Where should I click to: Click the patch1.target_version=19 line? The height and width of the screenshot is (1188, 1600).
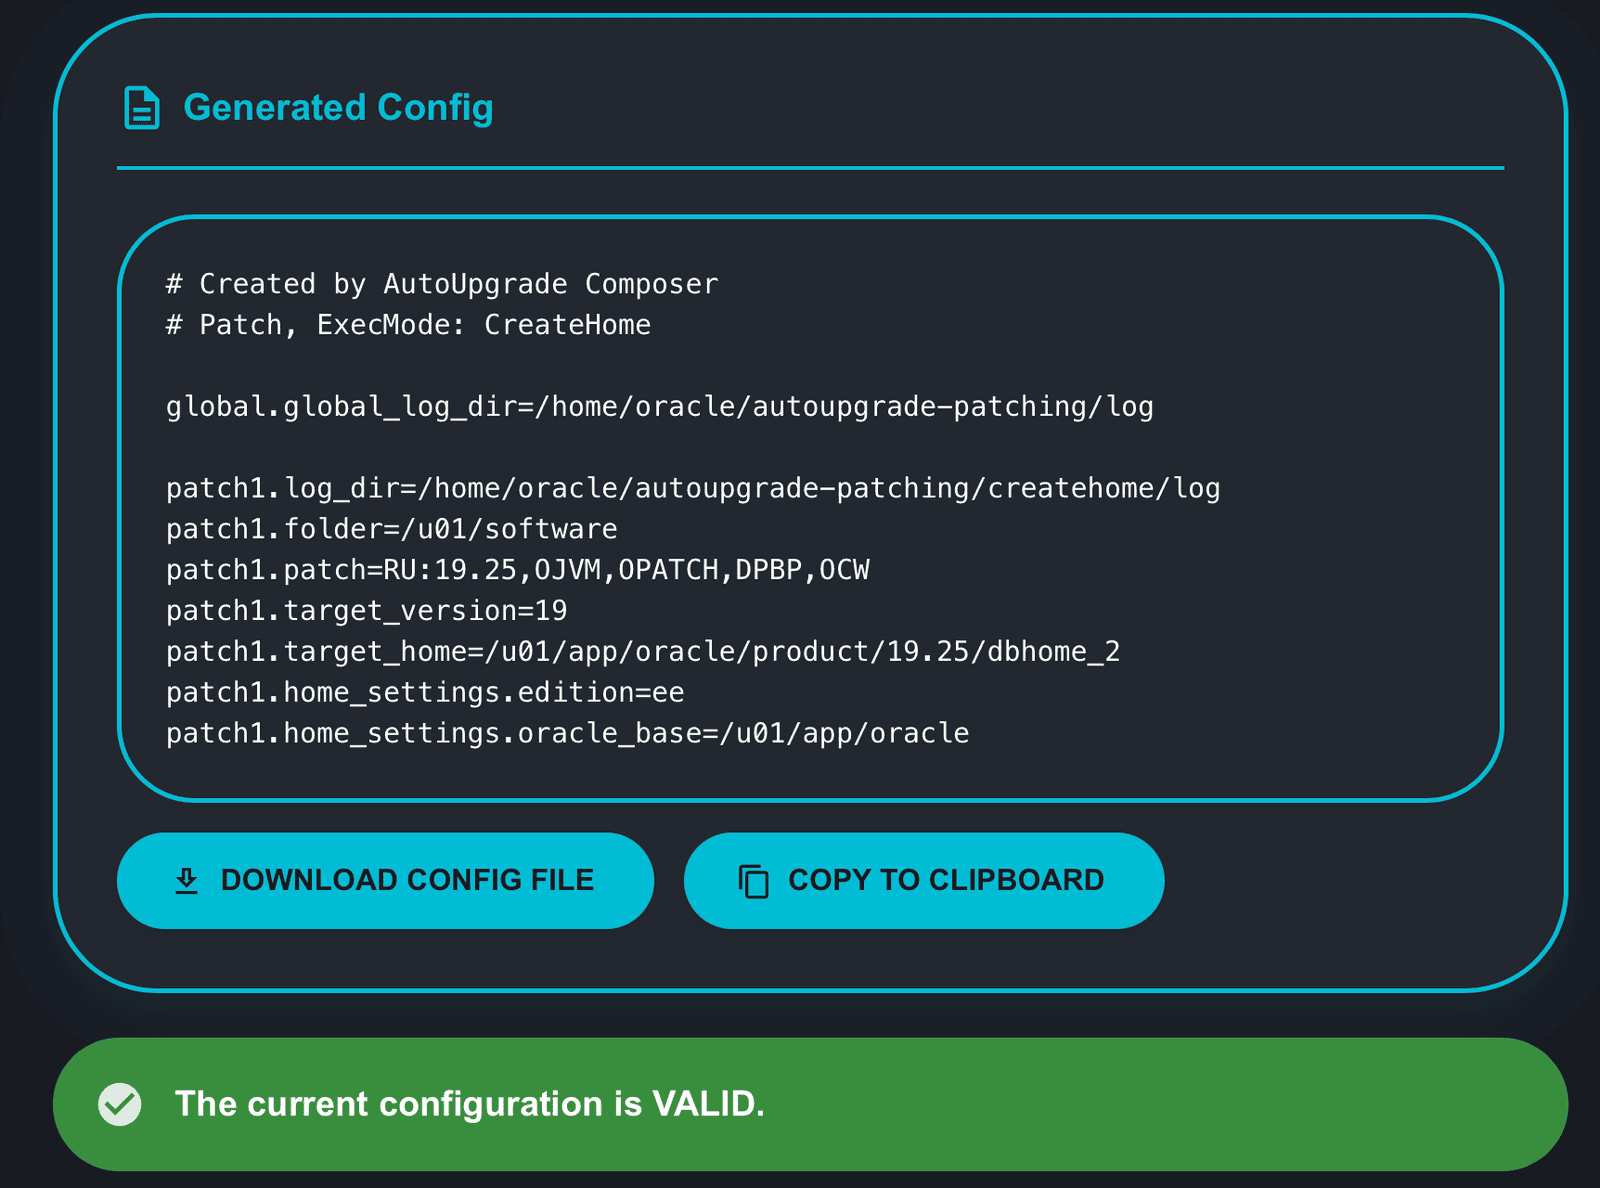tap(366, 611)
